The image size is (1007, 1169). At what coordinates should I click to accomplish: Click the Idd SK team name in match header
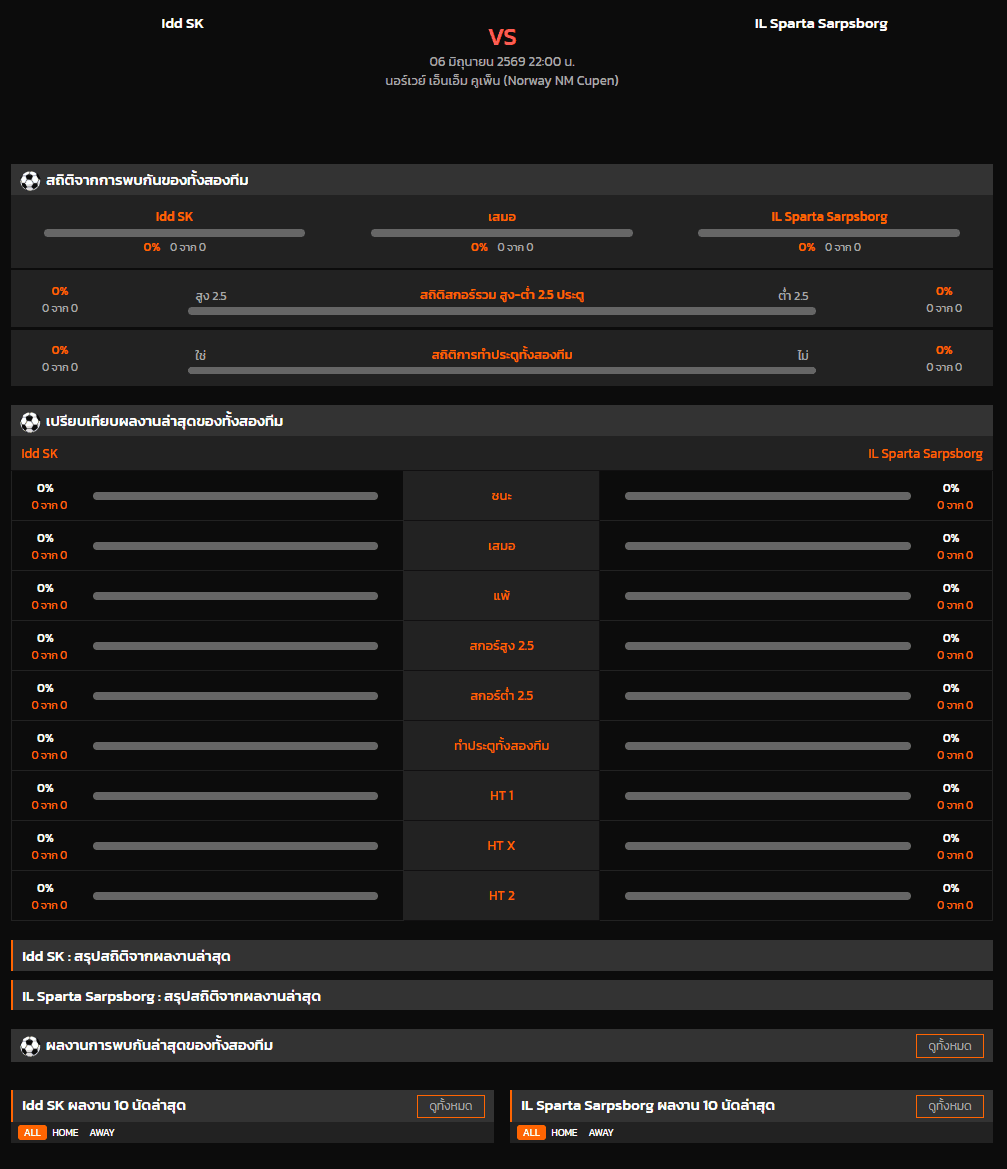(183, 23)
